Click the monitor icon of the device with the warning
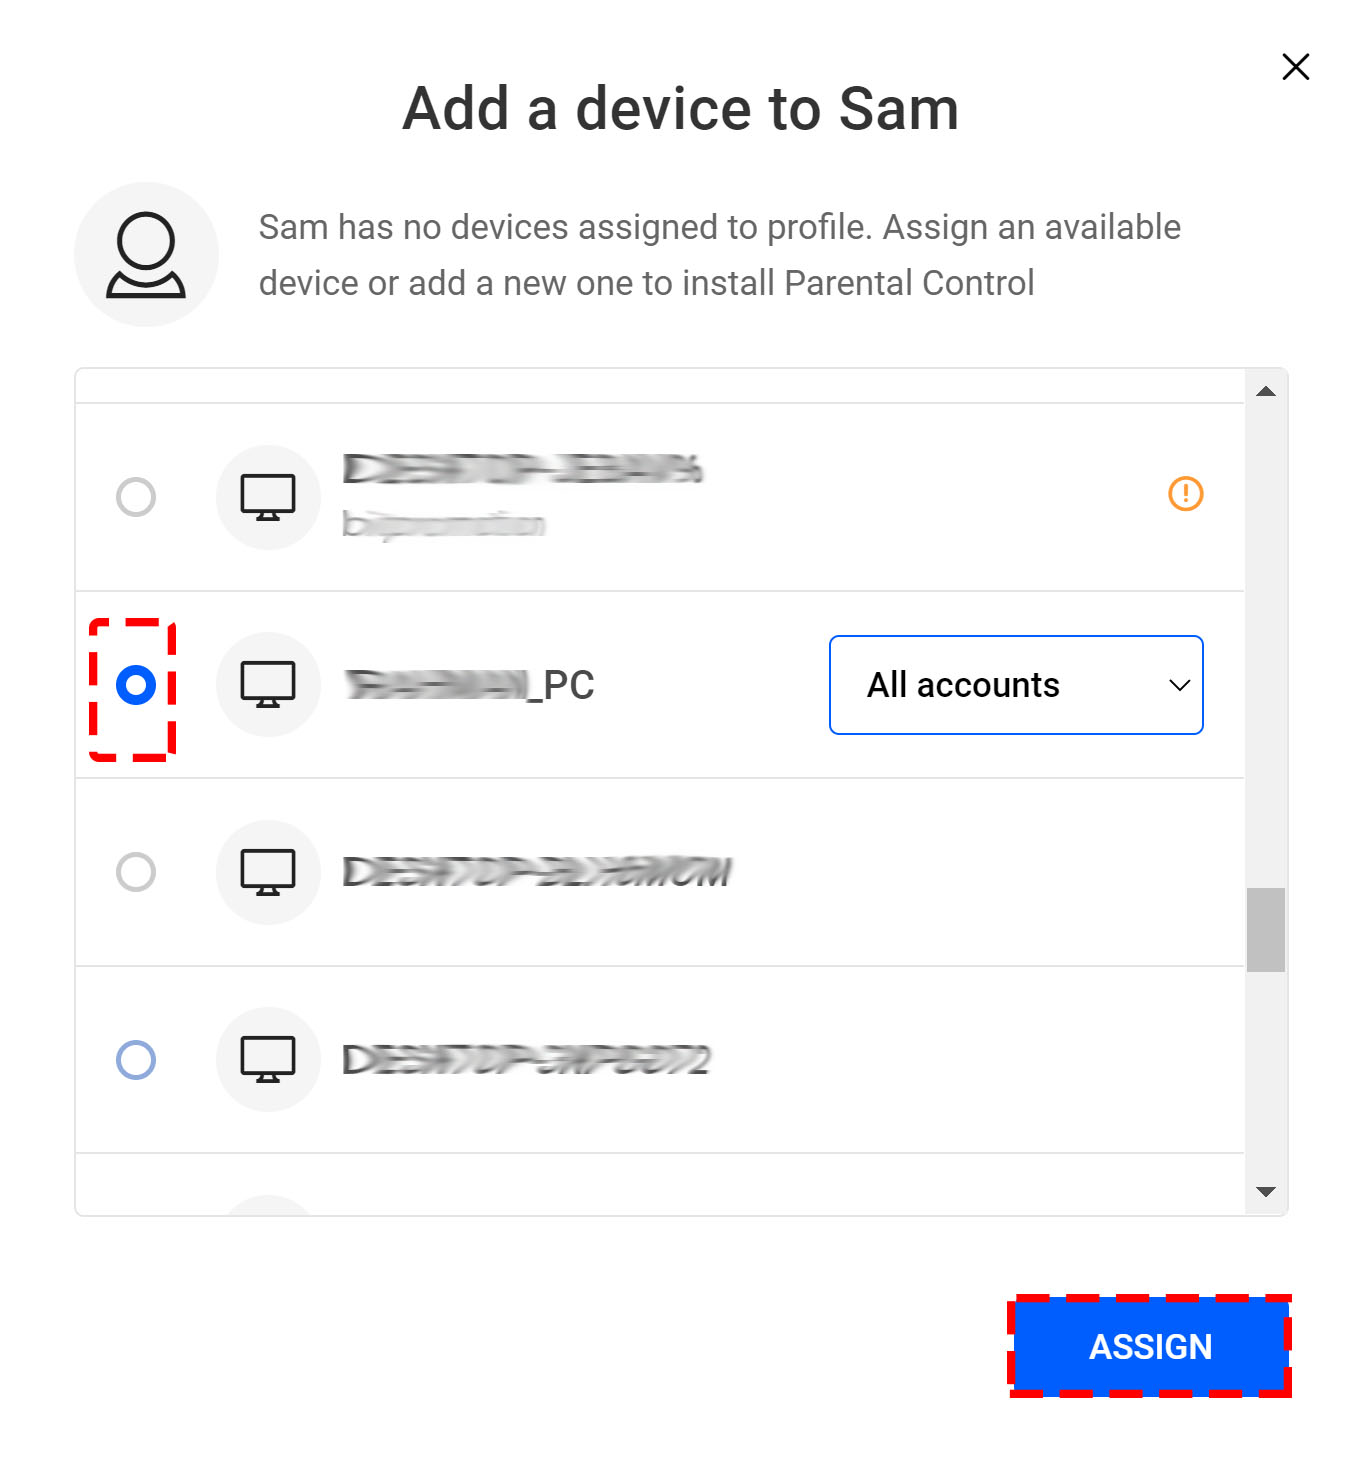The width and height of the screenshot is (1361, 1464). click(x=268, y=497)
